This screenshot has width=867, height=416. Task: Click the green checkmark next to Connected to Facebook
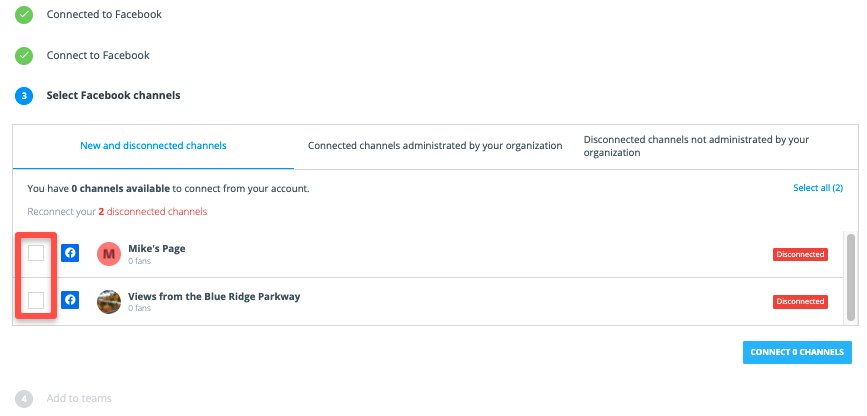tap(24, 15)
